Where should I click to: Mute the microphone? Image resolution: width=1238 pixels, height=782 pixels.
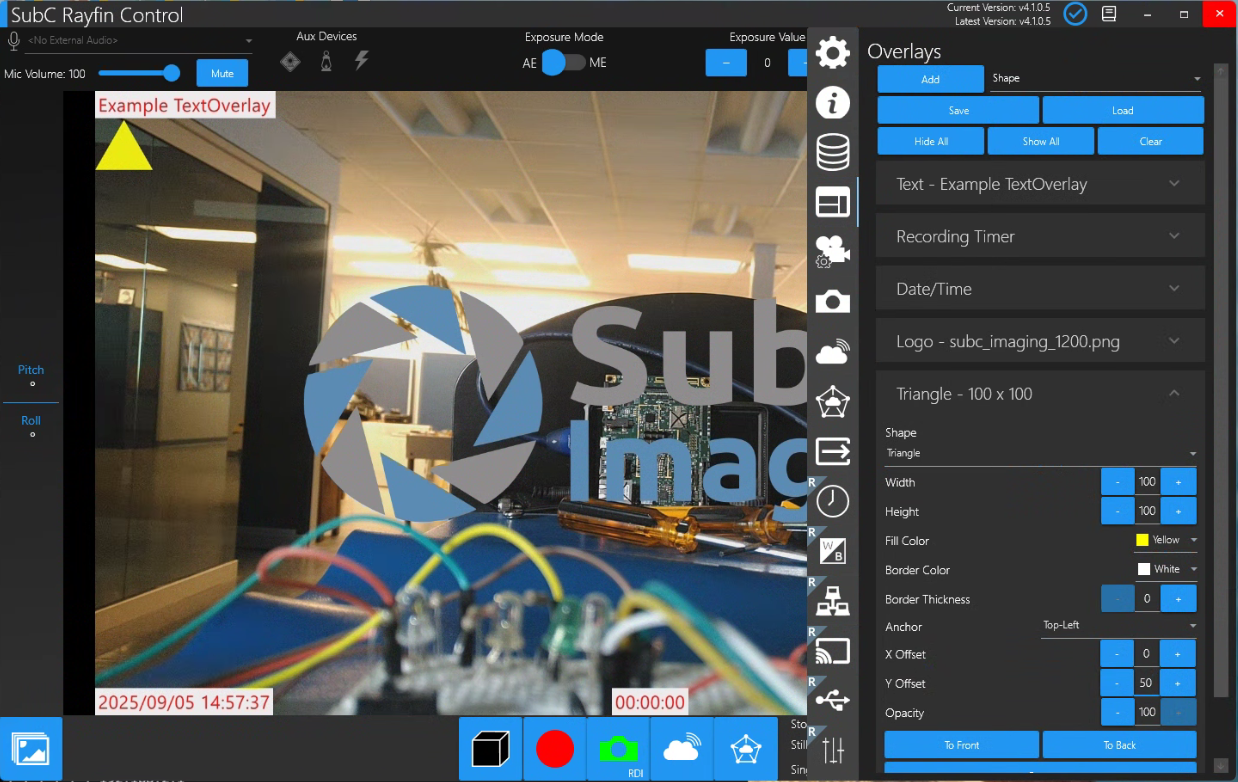222,73
